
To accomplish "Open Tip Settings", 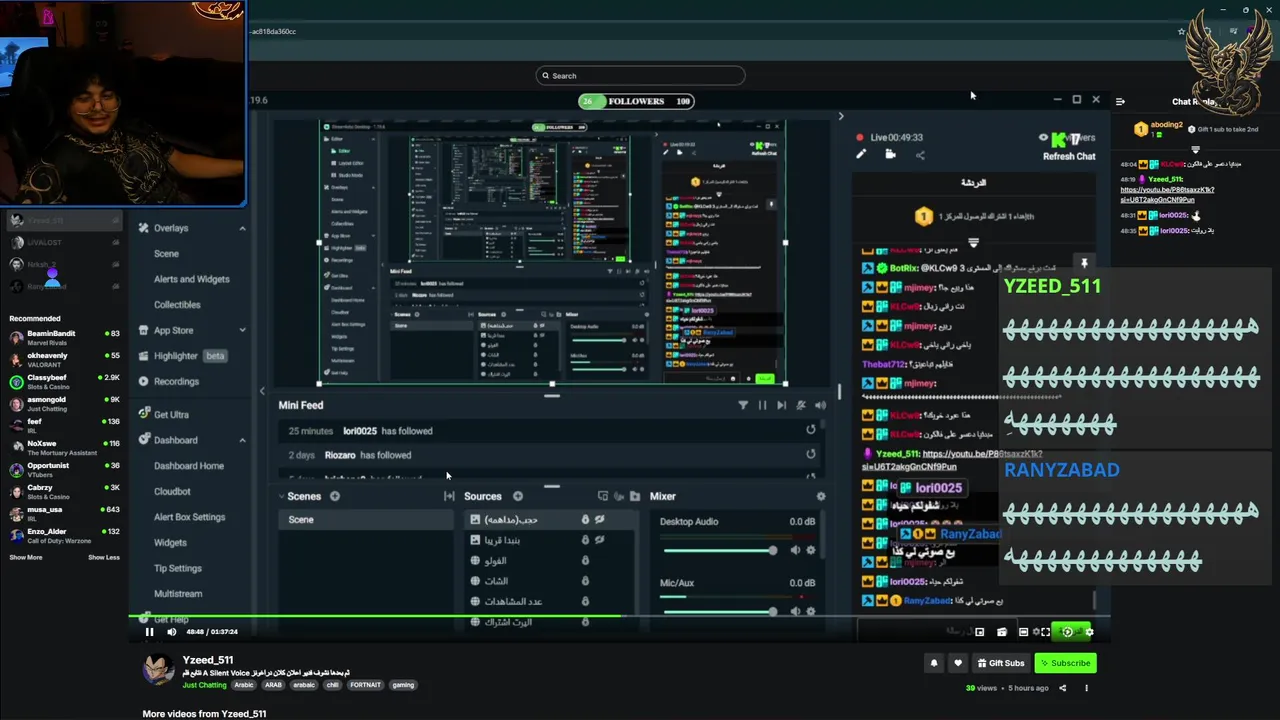I will click(178, 568).
